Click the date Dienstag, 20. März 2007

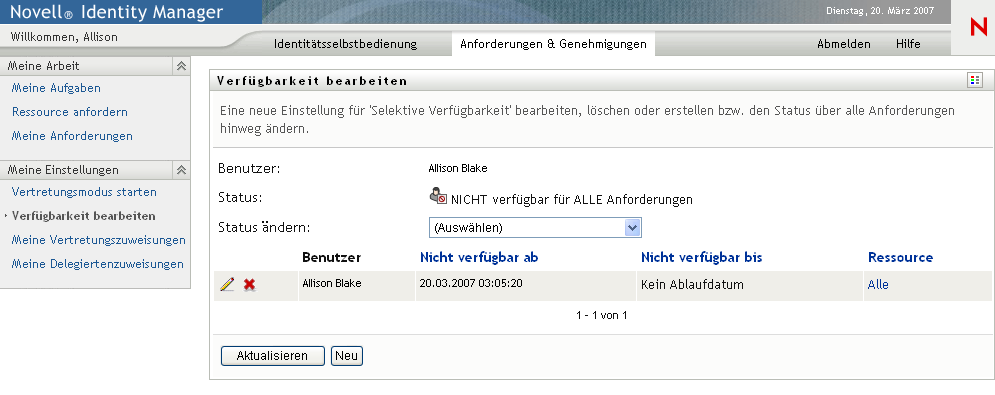point(880,11)
